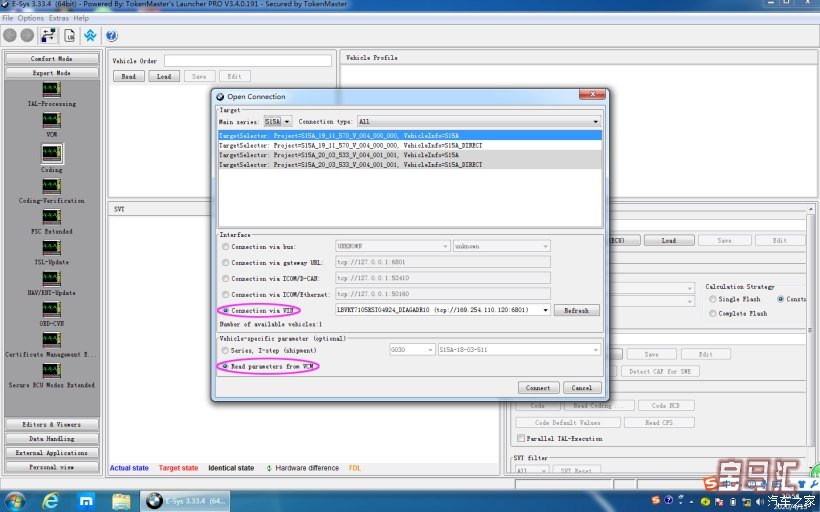Image resolution: width=820 pixels, height=512 pixels.
Task: Open the Help menu
Action: tap(81, 18)
